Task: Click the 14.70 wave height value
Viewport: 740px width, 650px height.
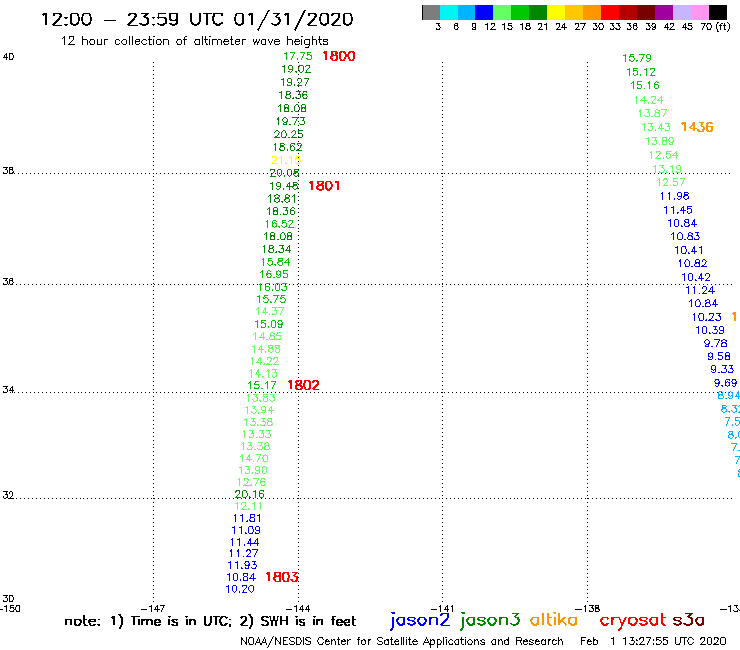Action: point(254,458)
